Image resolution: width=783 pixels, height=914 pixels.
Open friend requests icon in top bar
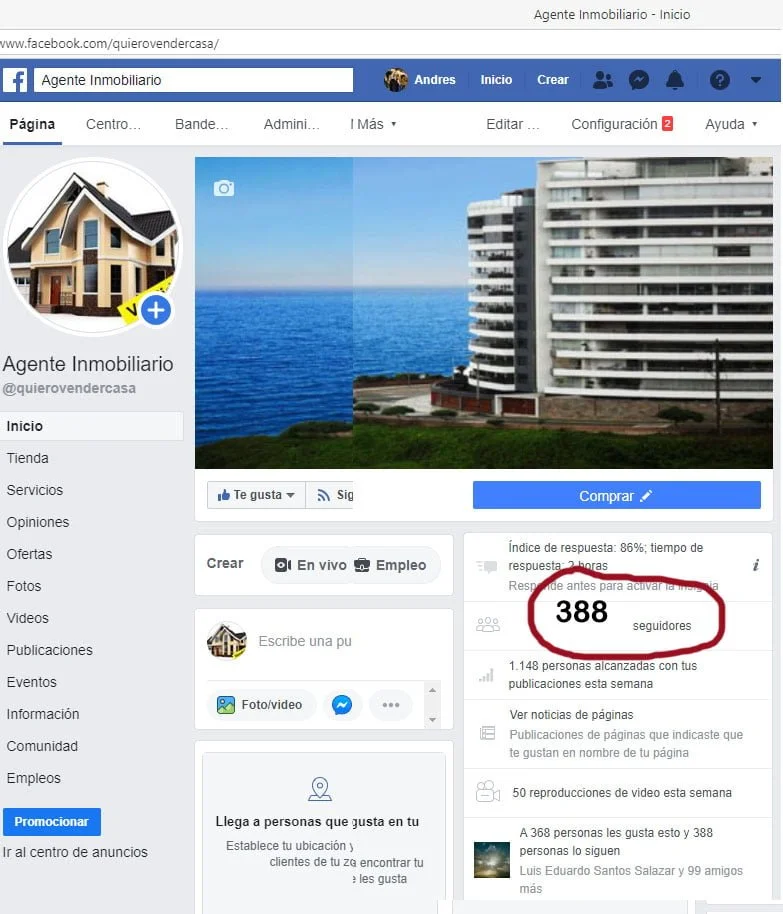[603, 80]
